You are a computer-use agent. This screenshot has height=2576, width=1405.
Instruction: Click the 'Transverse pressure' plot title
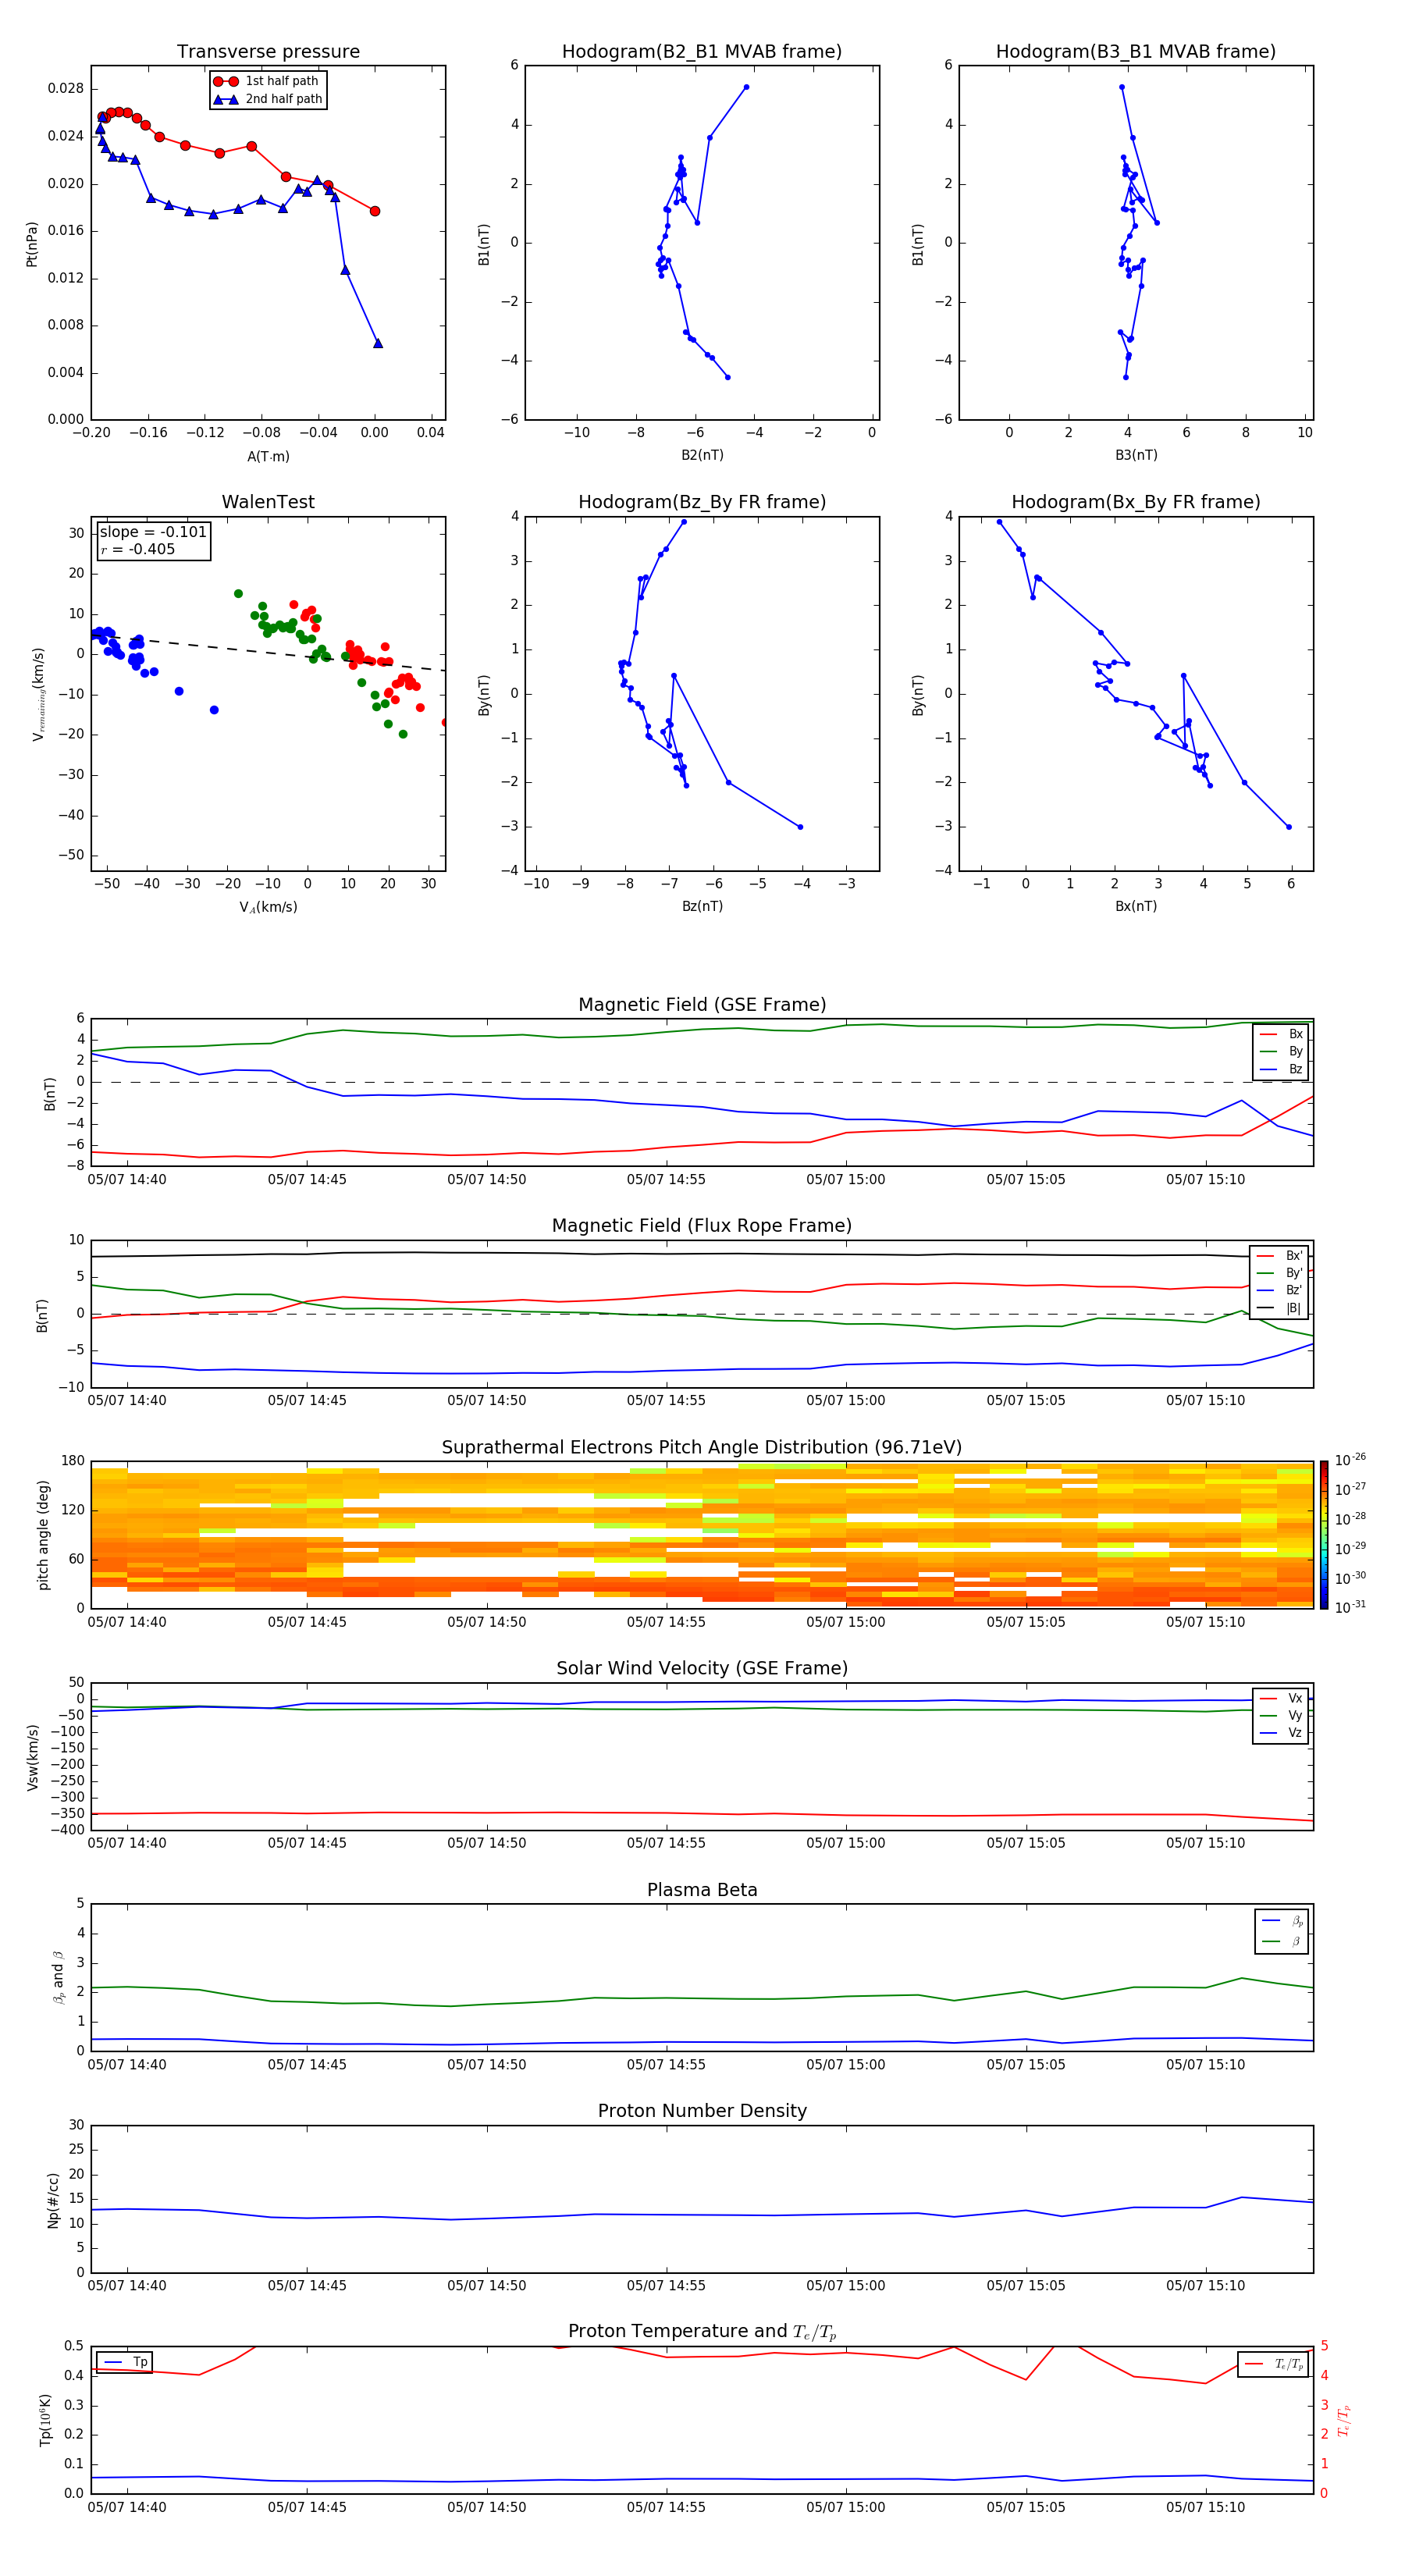click(268, 52)
